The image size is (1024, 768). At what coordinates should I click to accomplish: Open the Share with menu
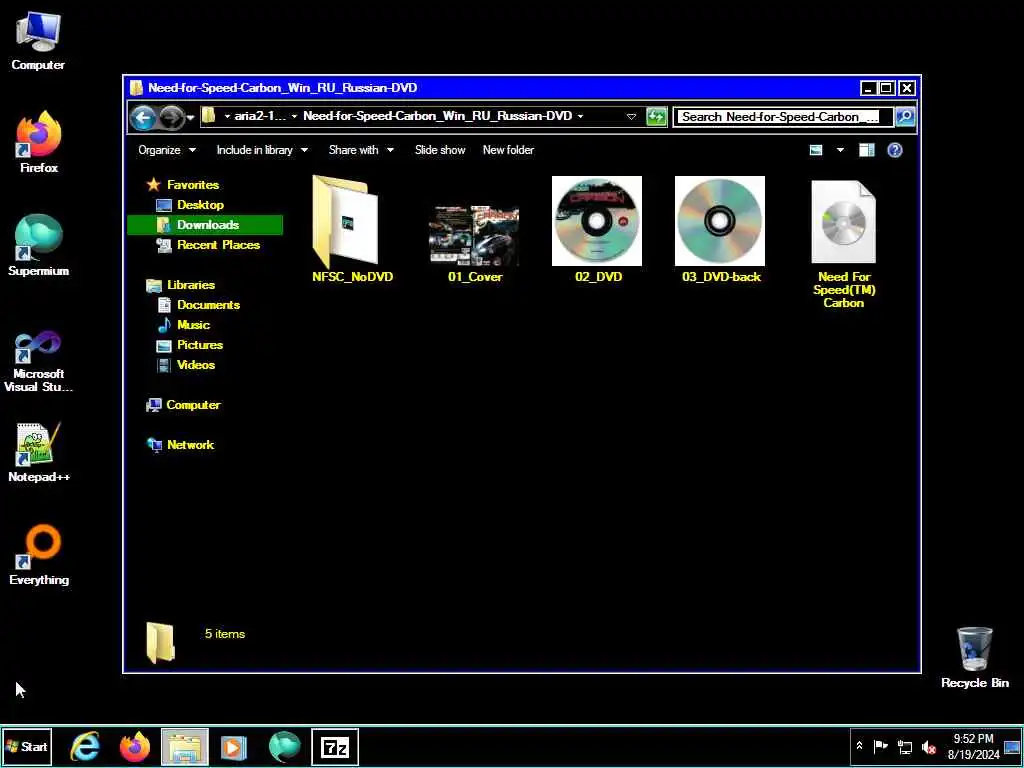click(x=361, y=150)
